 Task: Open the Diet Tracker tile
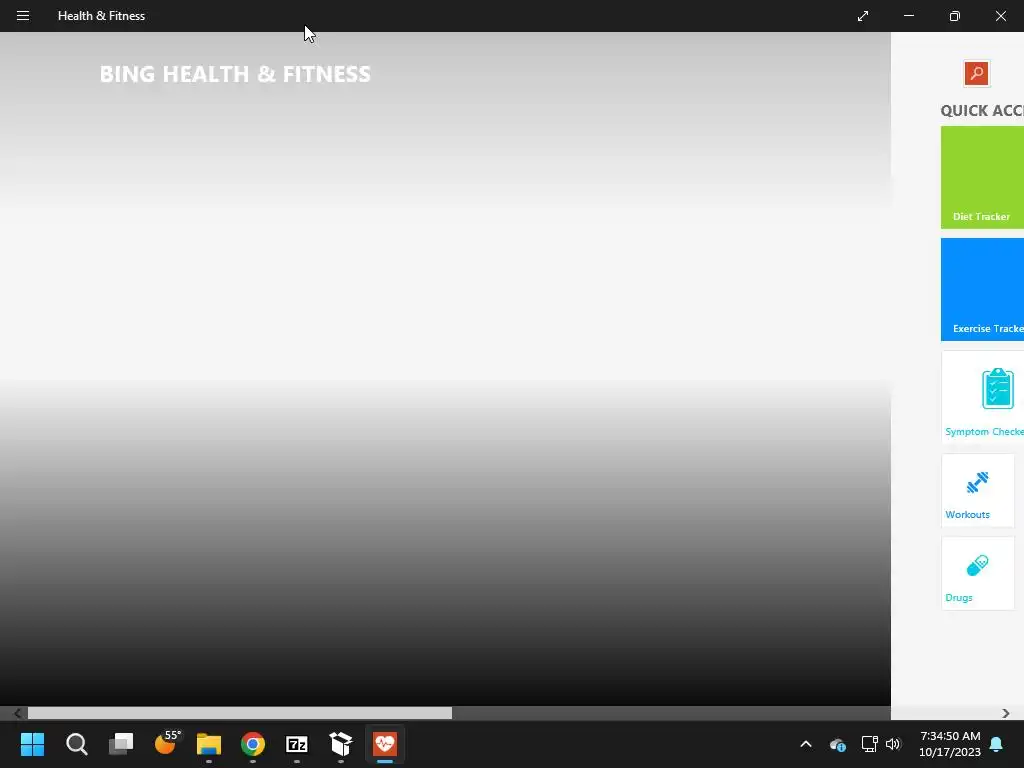coord(982,178)
